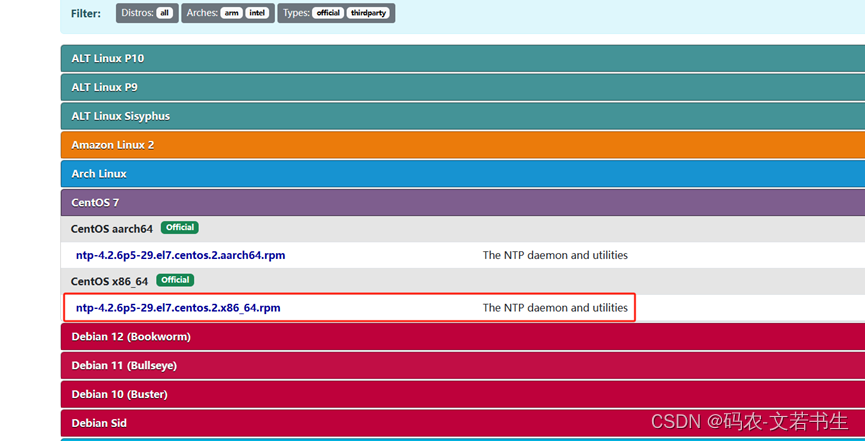865x441 pixels.
Task: Click the NTP description in the x86_64 row
Action: point(555,308)
